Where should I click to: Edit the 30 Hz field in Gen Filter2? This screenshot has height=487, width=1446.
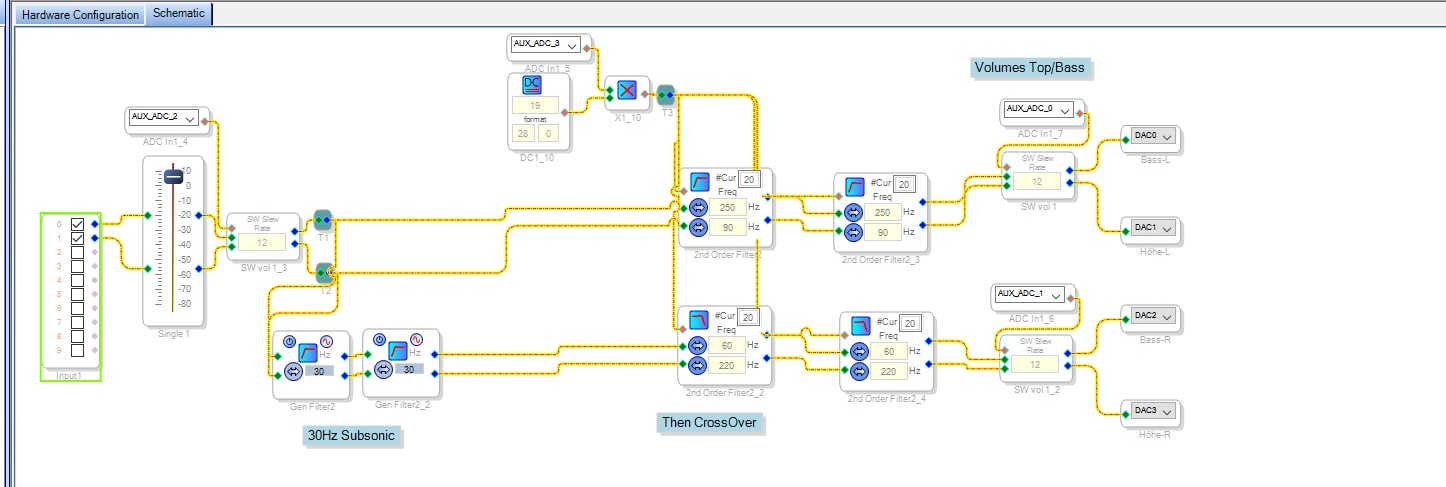click(x=319, y=371)
